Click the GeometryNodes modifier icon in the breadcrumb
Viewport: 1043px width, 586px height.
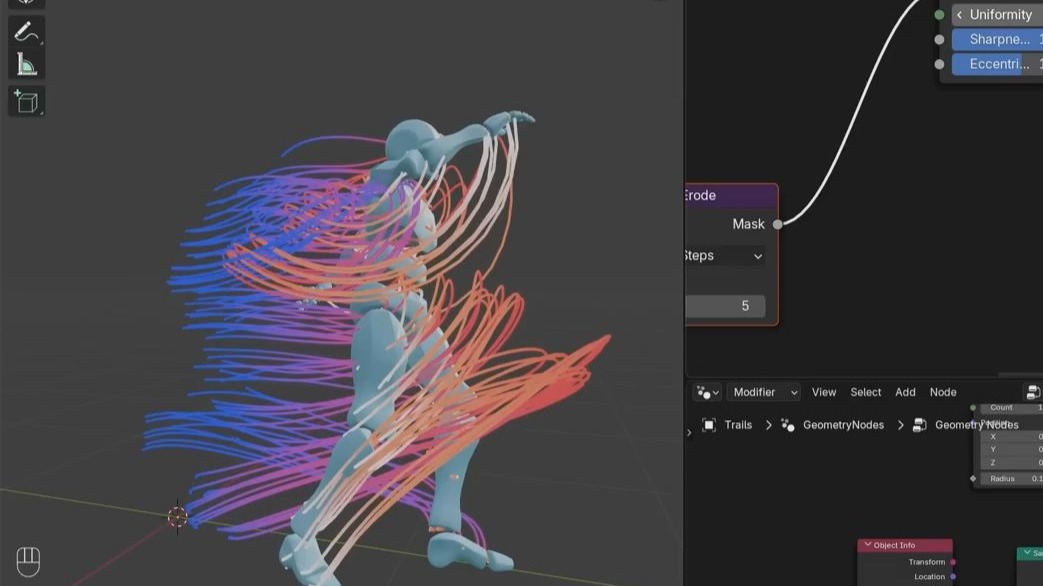pos(787,424)
